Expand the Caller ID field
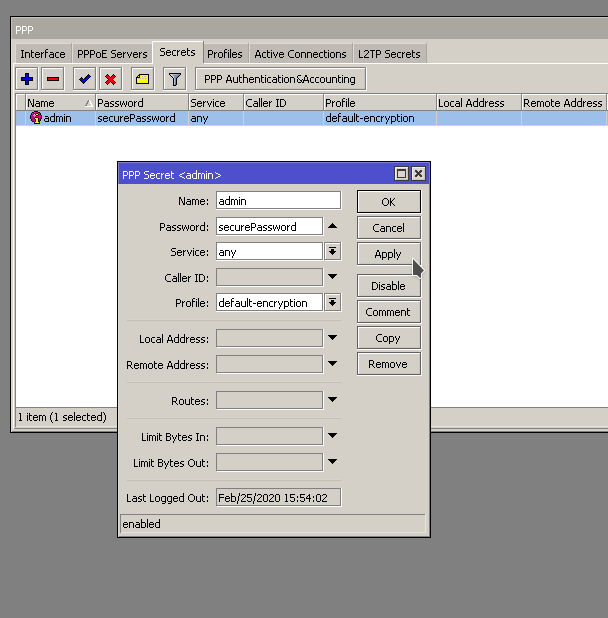 pyautogui.click(x=333, y=277)
